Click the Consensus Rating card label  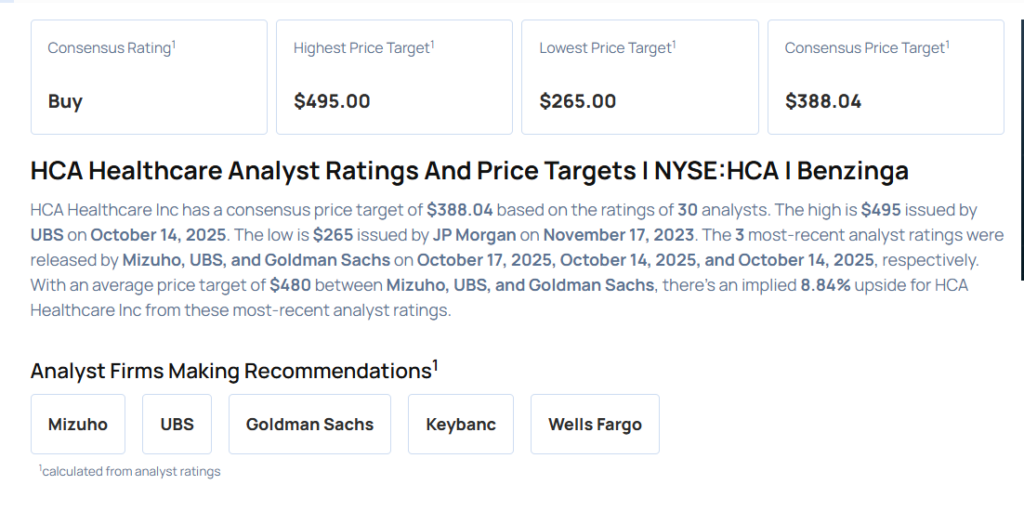pos(111,48)
